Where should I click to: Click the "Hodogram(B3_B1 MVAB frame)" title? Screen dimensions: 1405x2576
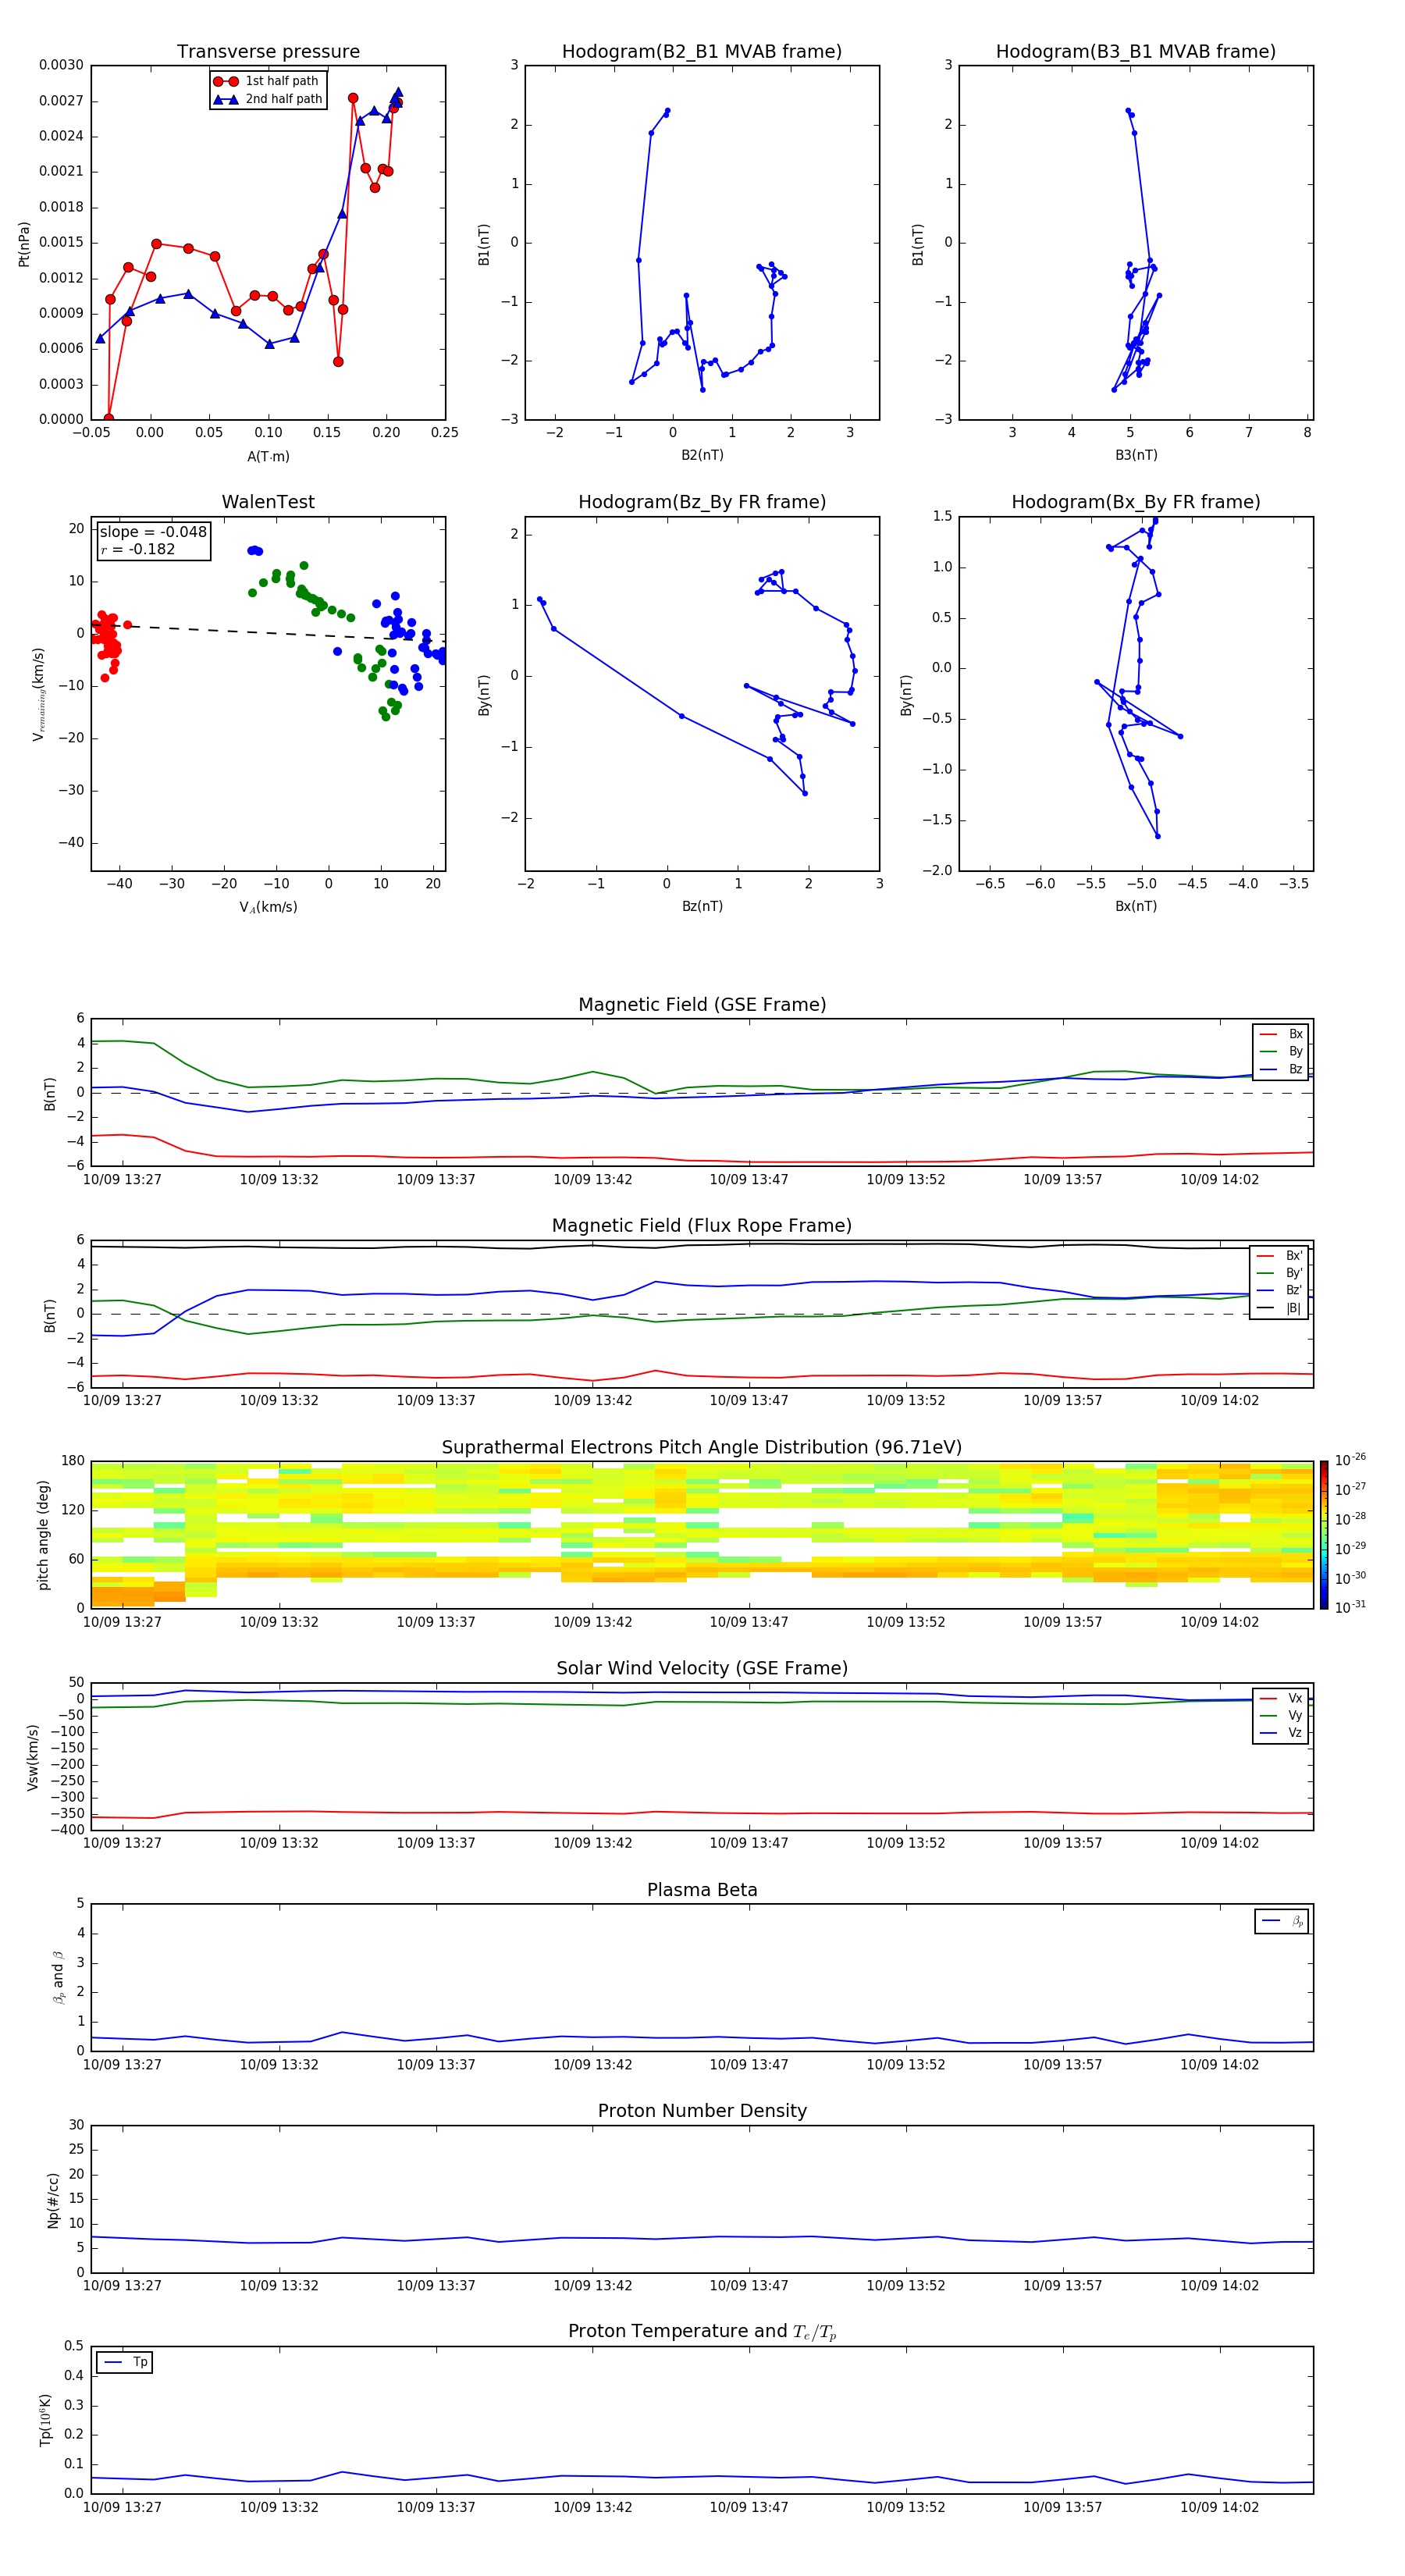point(1136,52)
